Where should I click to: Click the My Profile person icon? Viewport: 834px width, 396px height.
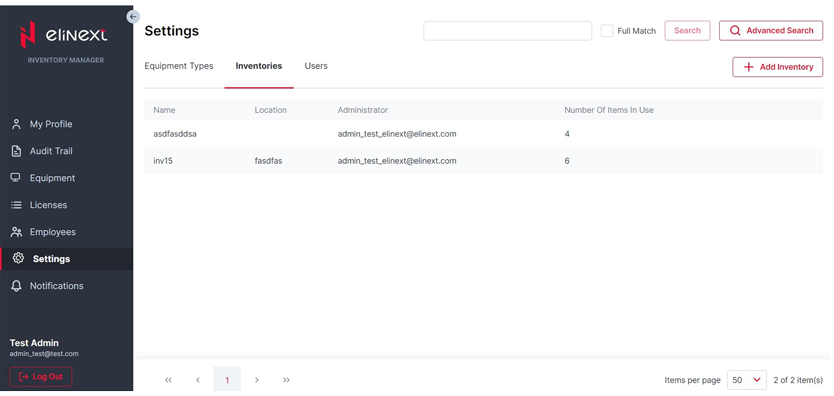16,124
